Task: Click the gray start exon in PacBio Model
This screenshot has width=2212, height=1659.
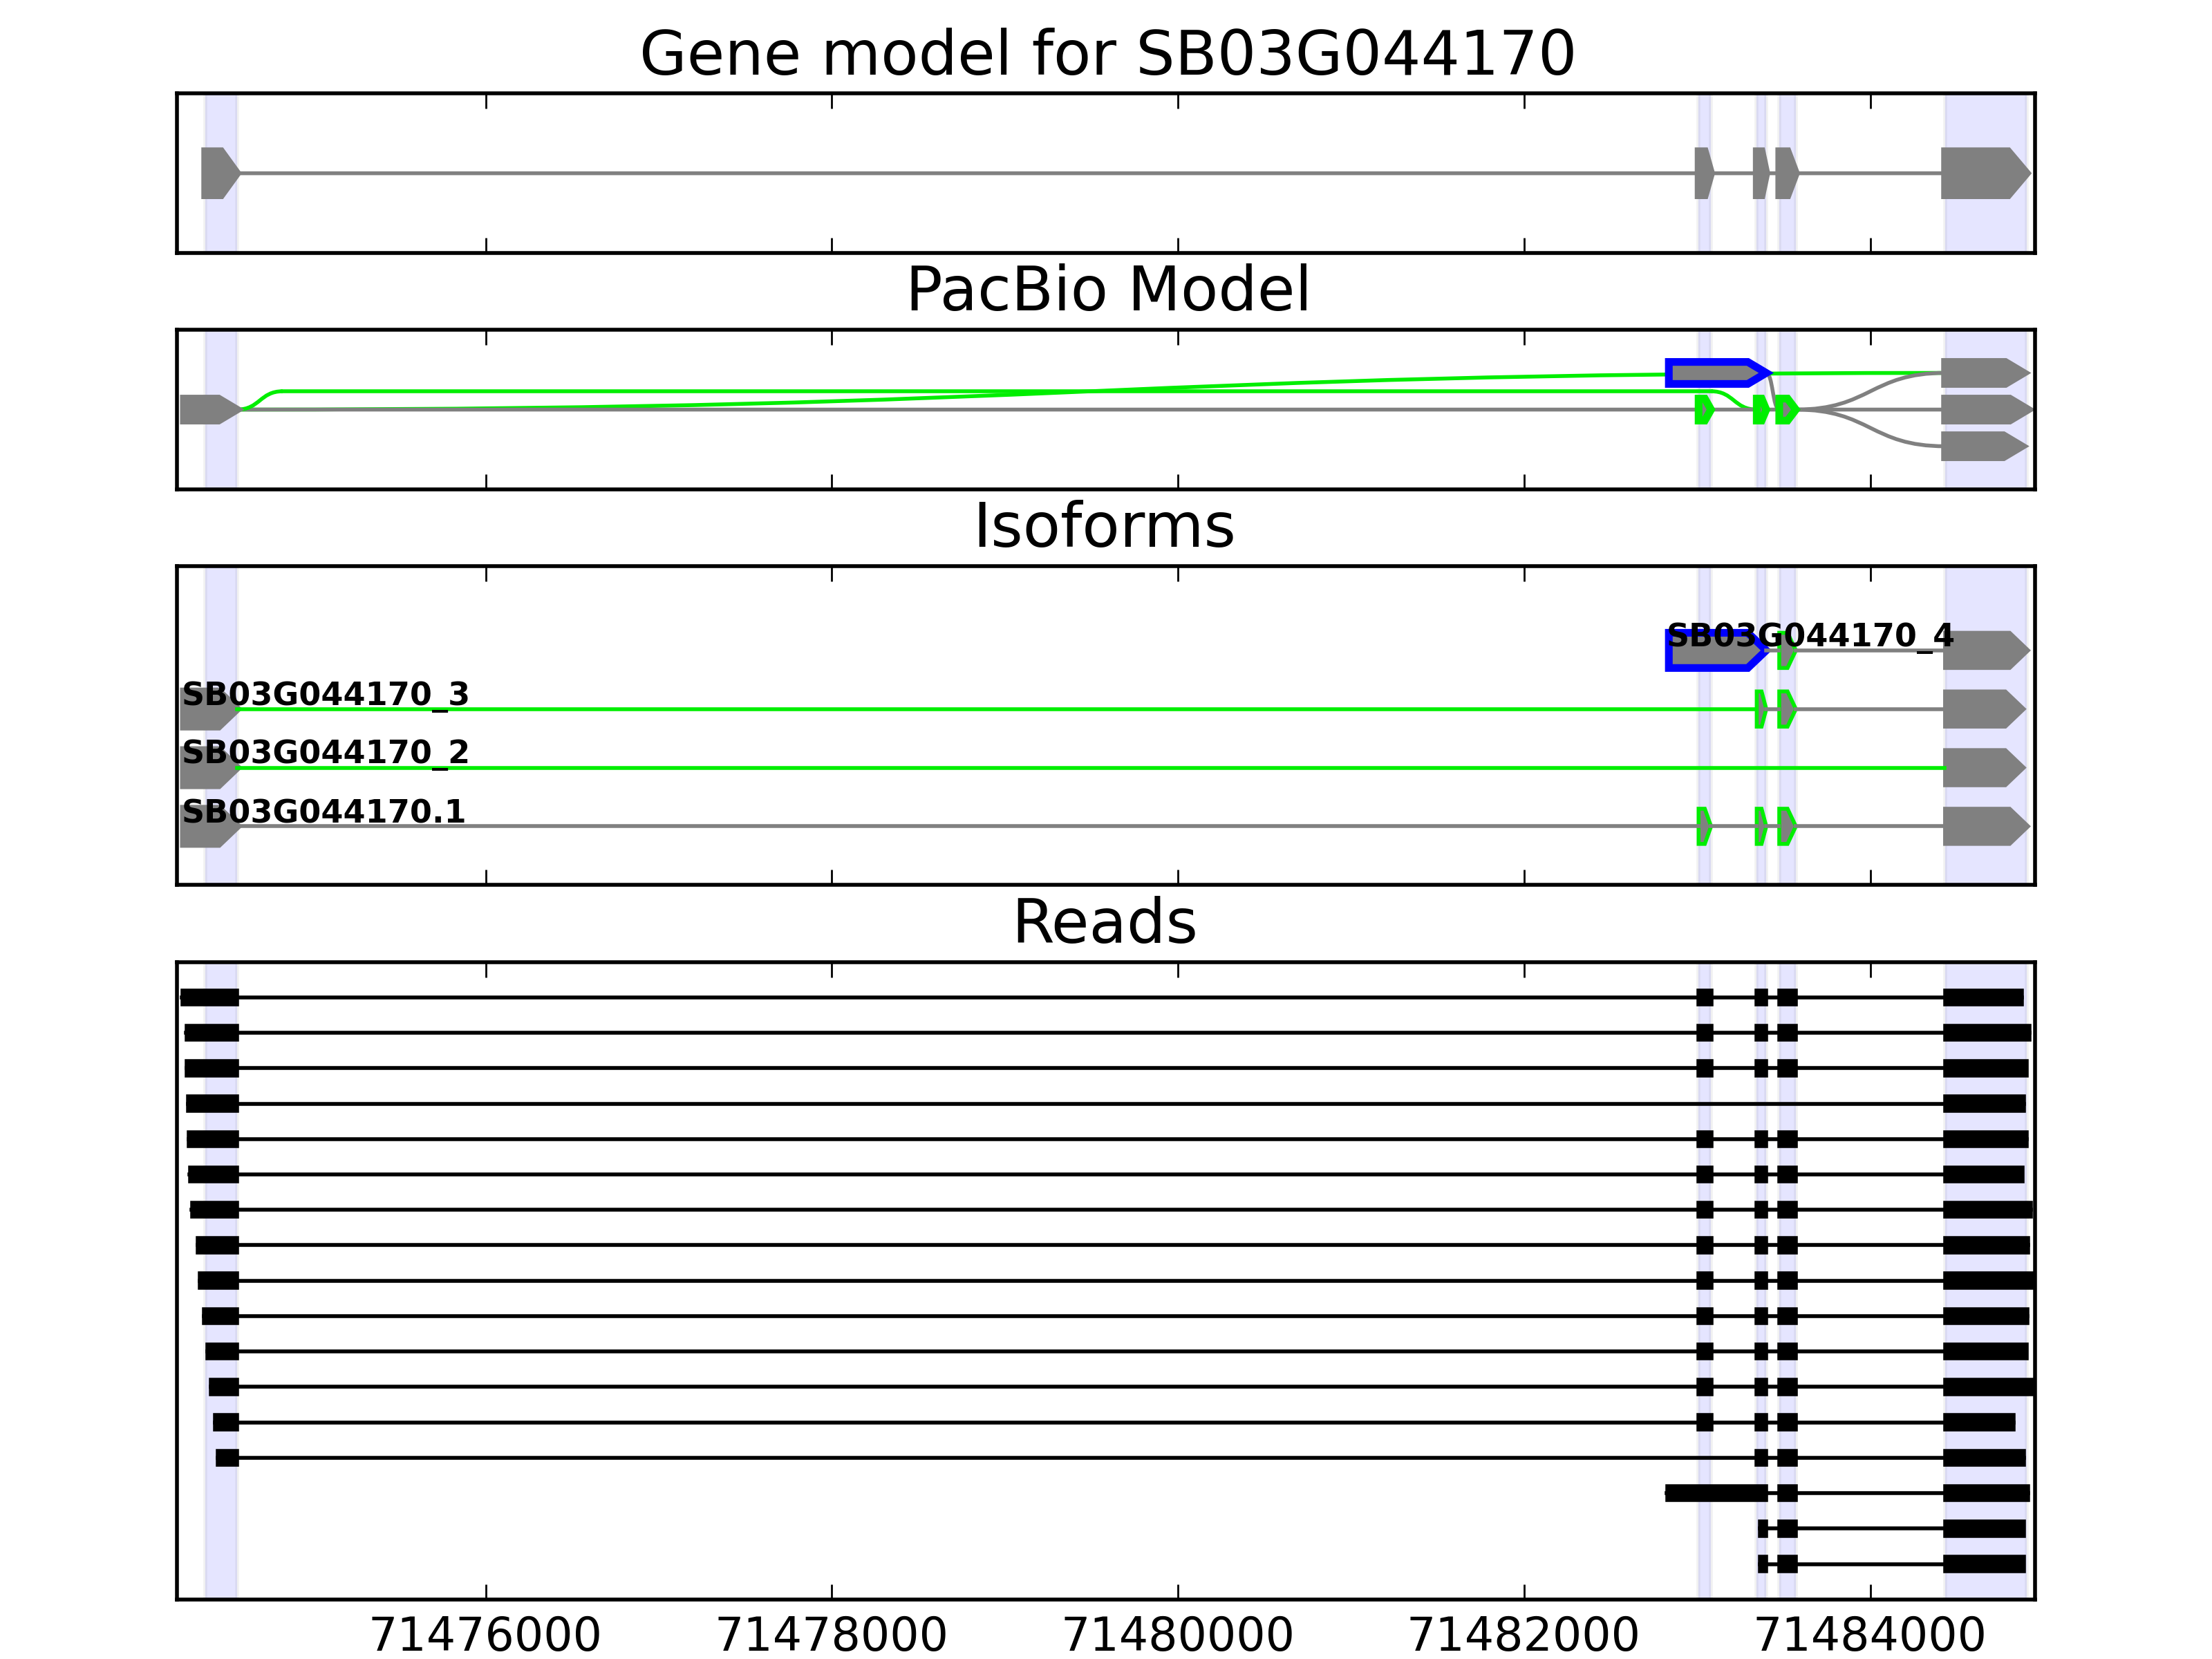Action: click(208, 409)
